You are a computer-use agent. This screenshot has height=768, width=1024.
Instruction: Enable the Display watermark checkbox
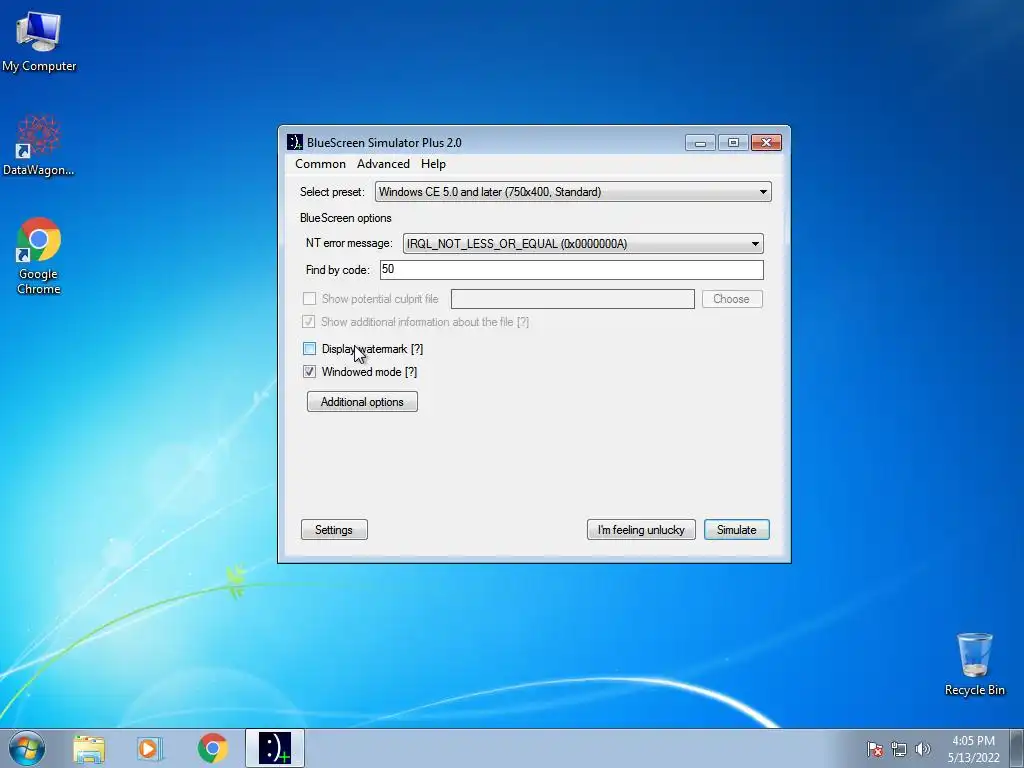(310, 349)
